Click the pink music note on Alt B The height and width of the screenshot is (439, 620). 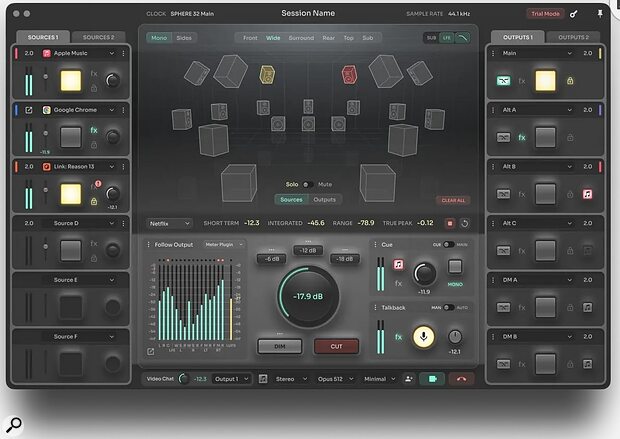click(x=588, y=194)
